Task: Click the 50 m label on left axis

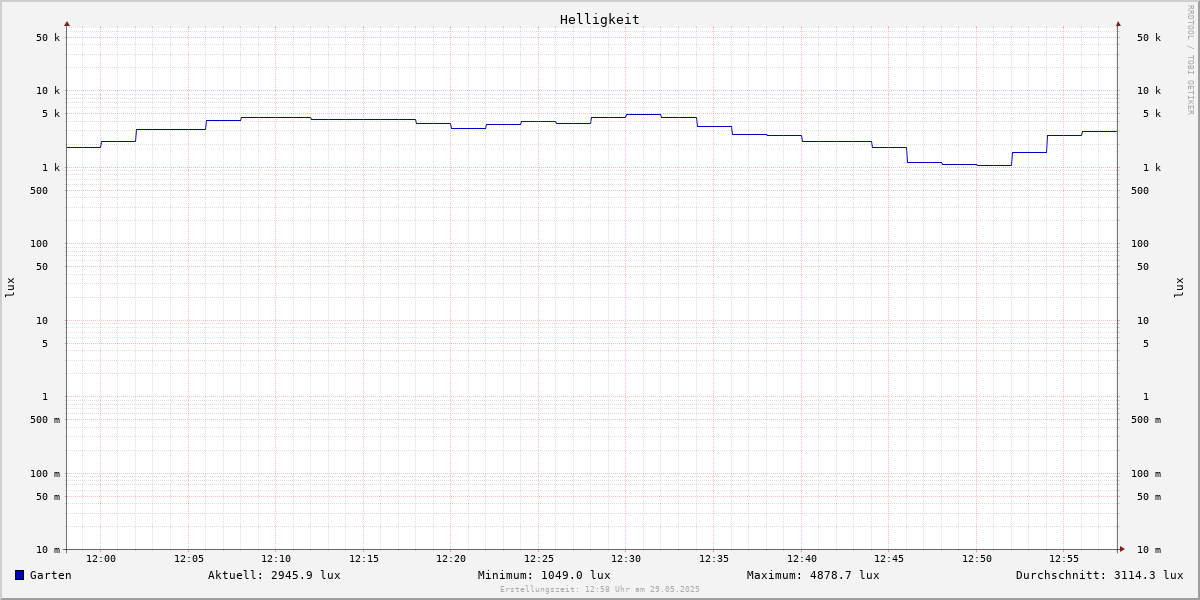Action: pos(48,497)
